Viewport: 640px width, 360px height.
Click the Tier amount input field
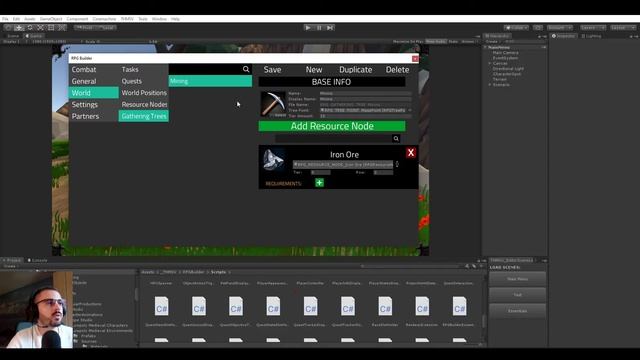[365, 116]
